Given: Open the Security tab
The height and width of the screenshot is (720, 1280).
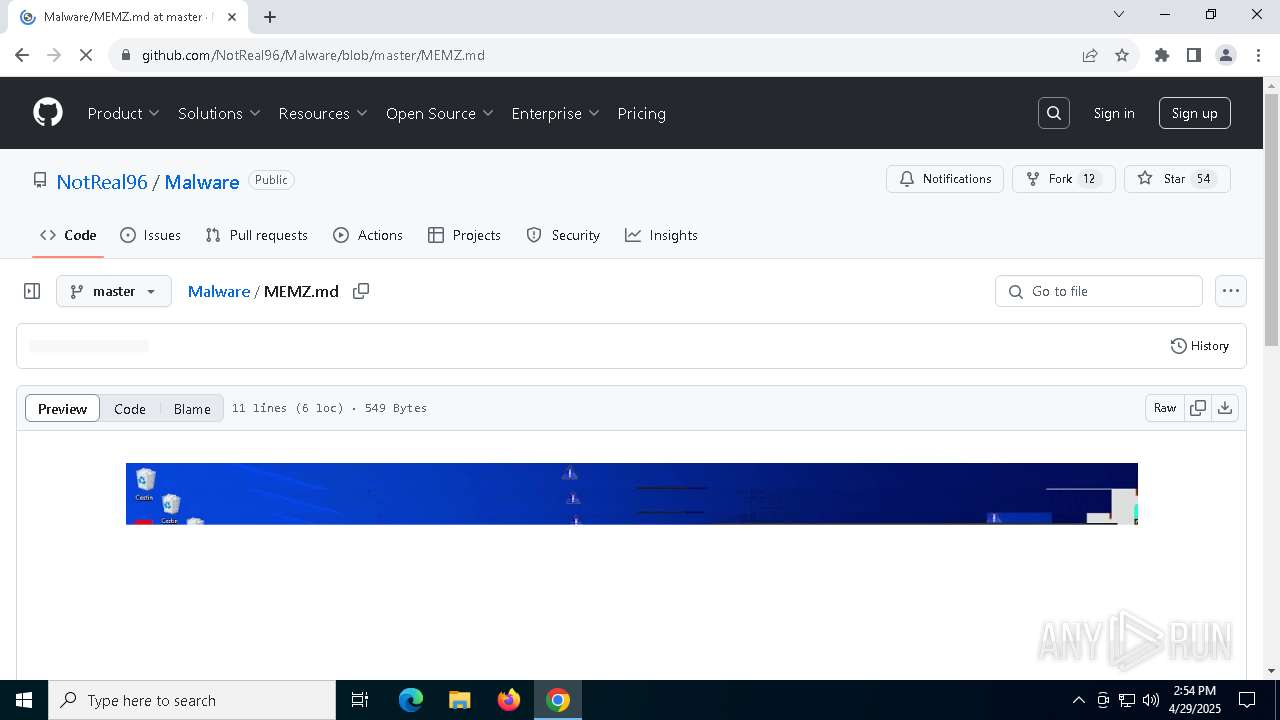Looking at the screenshot, I should pyautogui.click(x=563, y=235).
